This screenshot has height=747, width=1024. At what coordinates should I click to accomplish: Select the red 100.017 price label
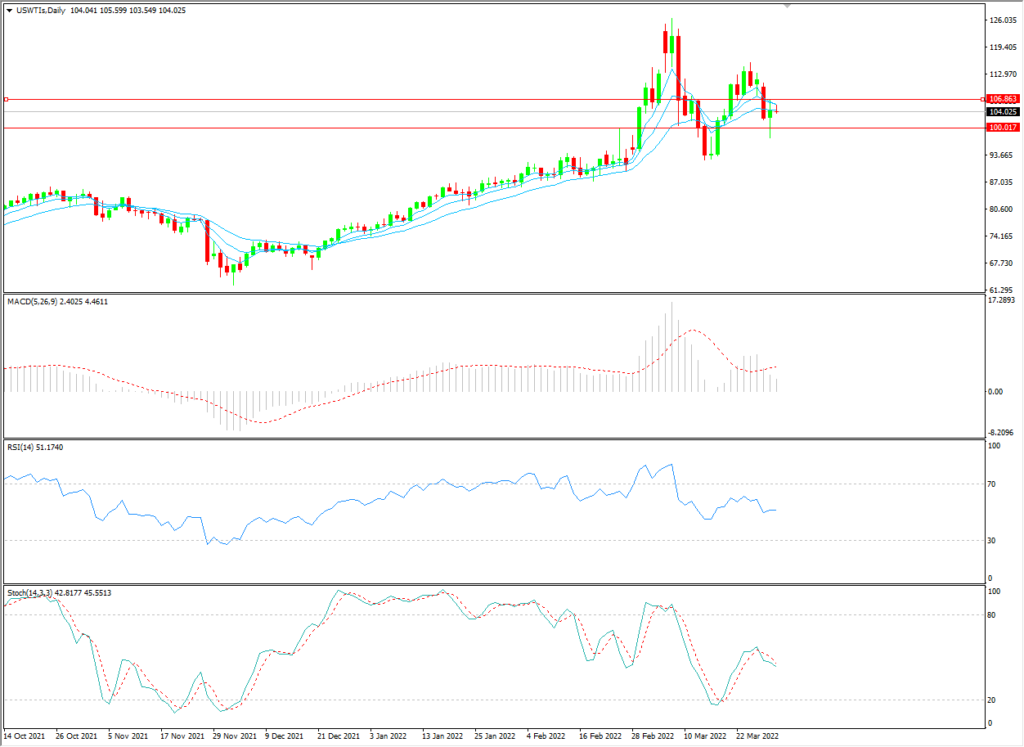click(1003, 128)
